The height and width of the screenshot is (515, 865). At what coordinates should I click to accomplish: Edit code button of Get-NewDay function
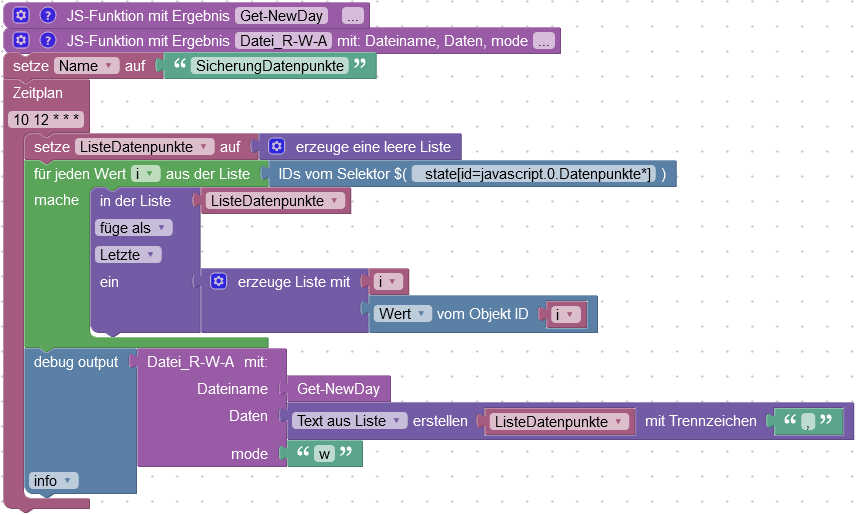(x=353, y=16)
